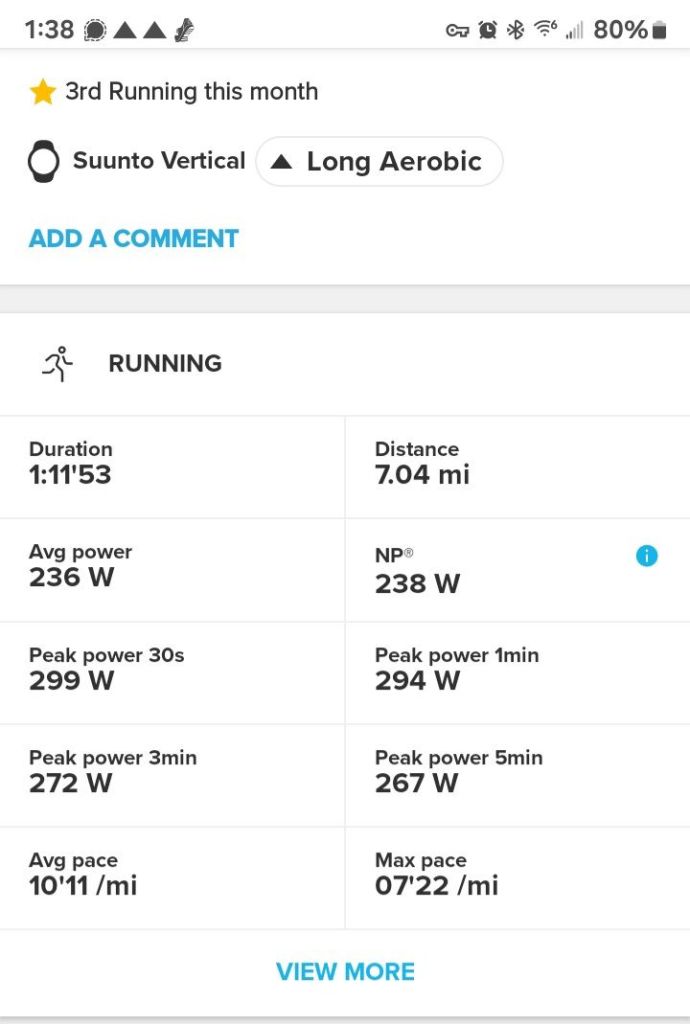Tap the 3rd Running this month text
This screenshot has height=1024, width=690.
click(x=191, y=92)
